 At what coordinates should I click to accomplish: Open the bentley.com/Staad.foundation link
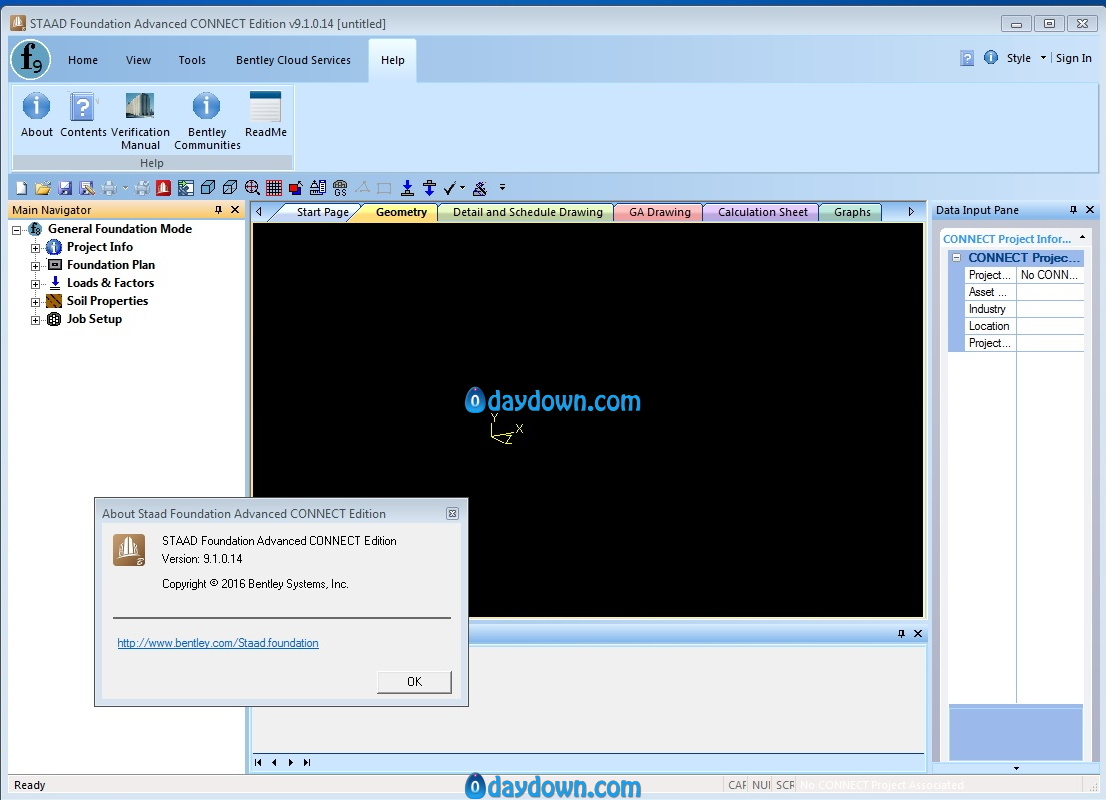coord(218,643)
